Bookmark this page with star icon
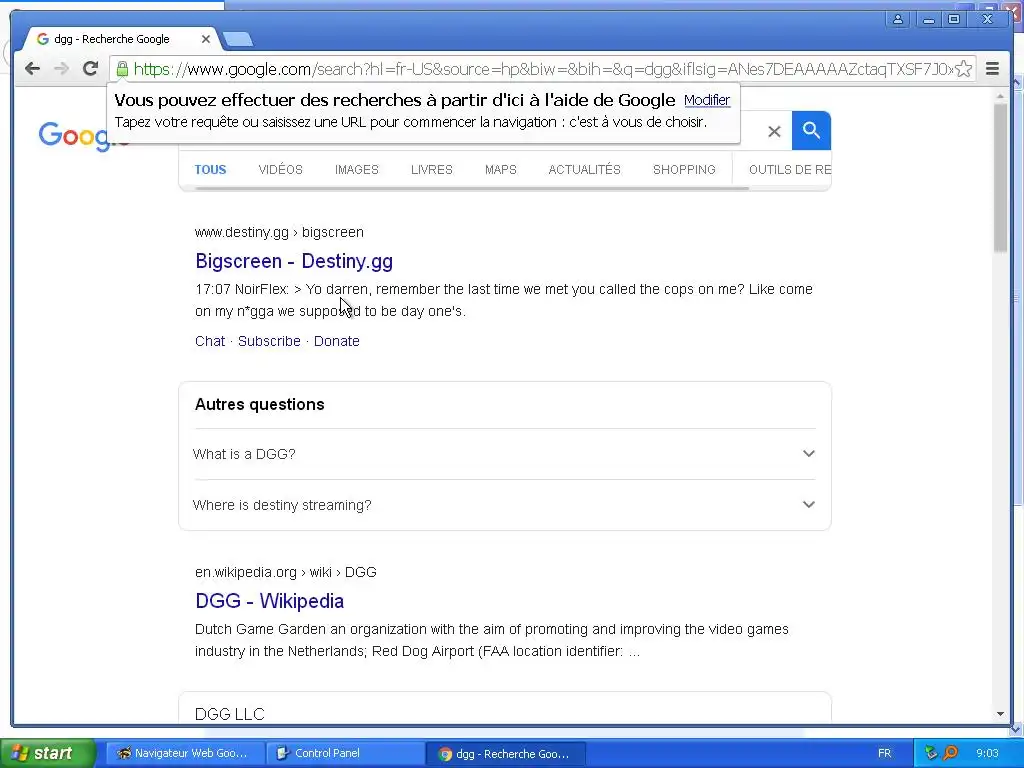 click(963, 69)
